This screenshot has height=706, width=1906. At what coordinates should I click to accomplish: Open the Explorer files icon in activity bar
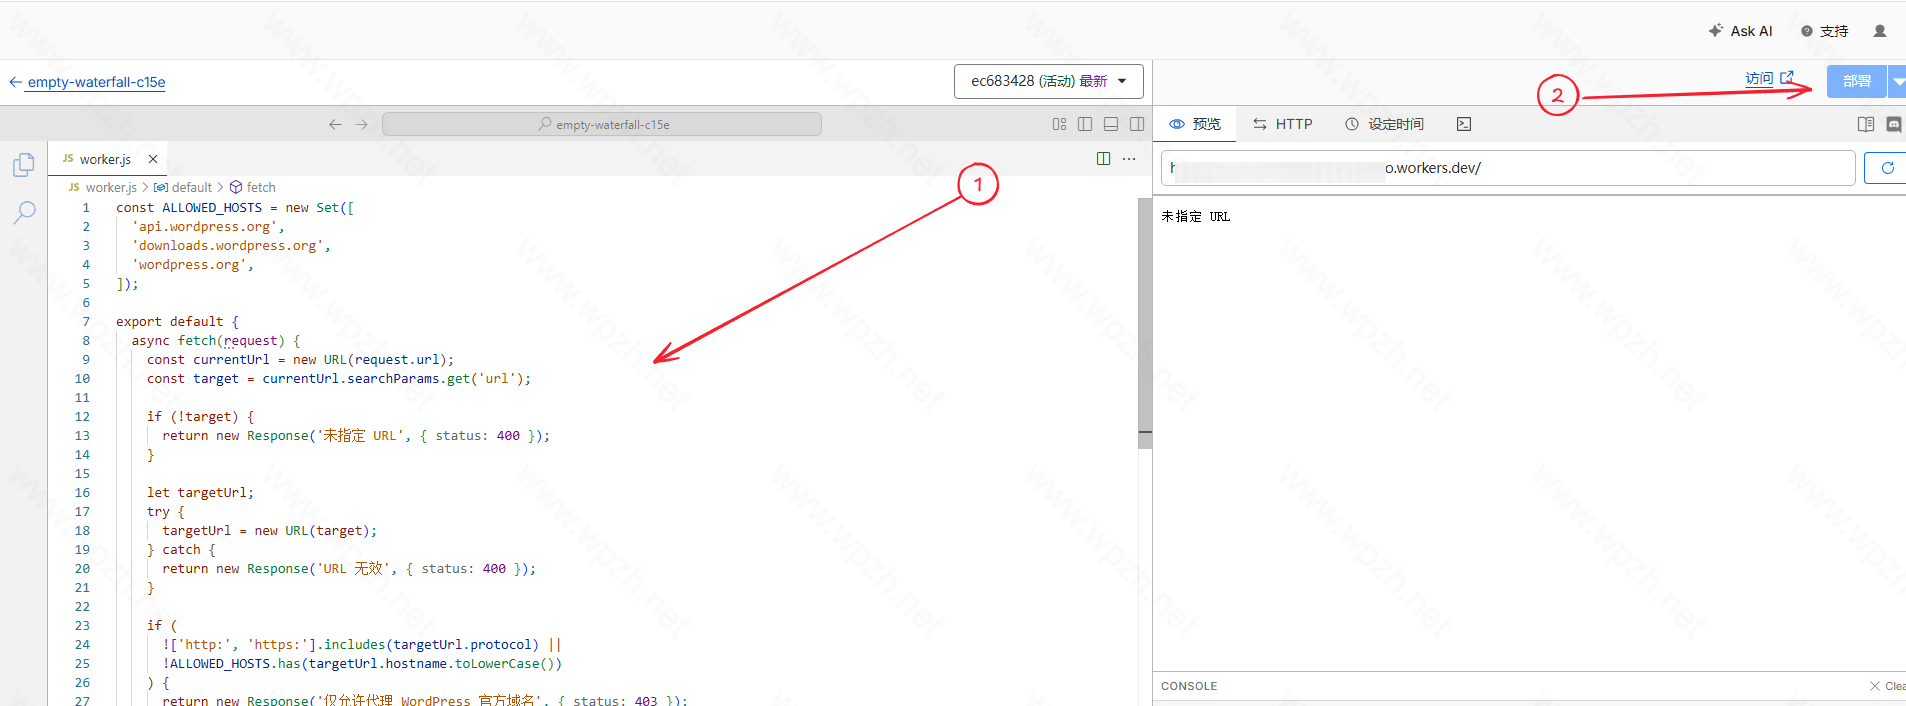[24, 165]
